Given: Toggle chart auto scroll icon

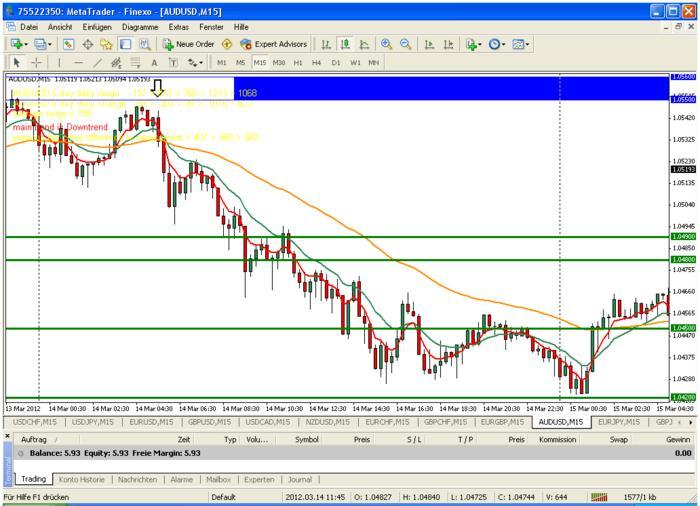Looking at the screenshot, I should pos(429,44).
